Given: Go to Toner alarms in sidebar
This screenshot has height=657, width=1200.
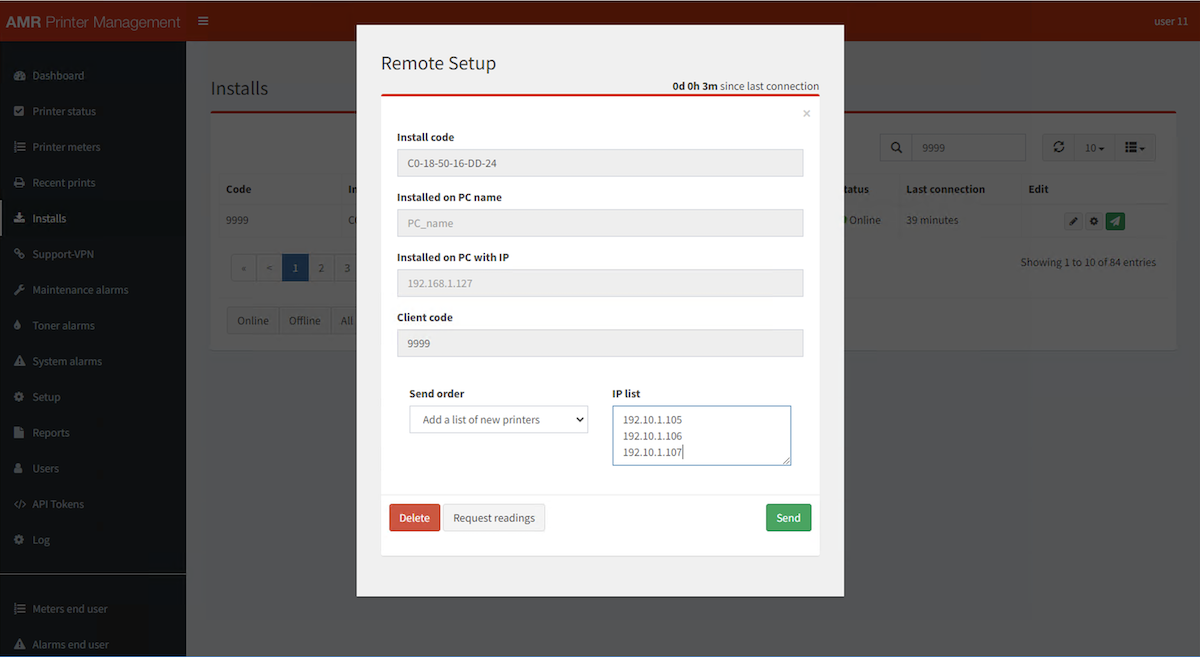Looking at the screenshot, I should coord(63,326).
